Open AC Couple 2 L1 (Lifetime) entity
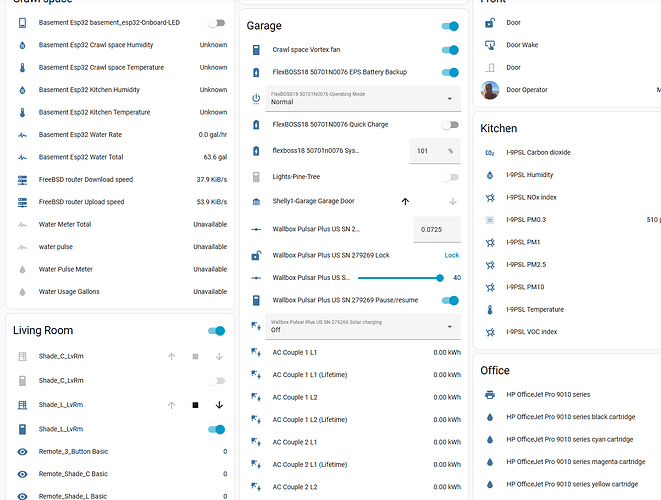The width and height of the screenshot is (661, 500). (x=354, y=465)
